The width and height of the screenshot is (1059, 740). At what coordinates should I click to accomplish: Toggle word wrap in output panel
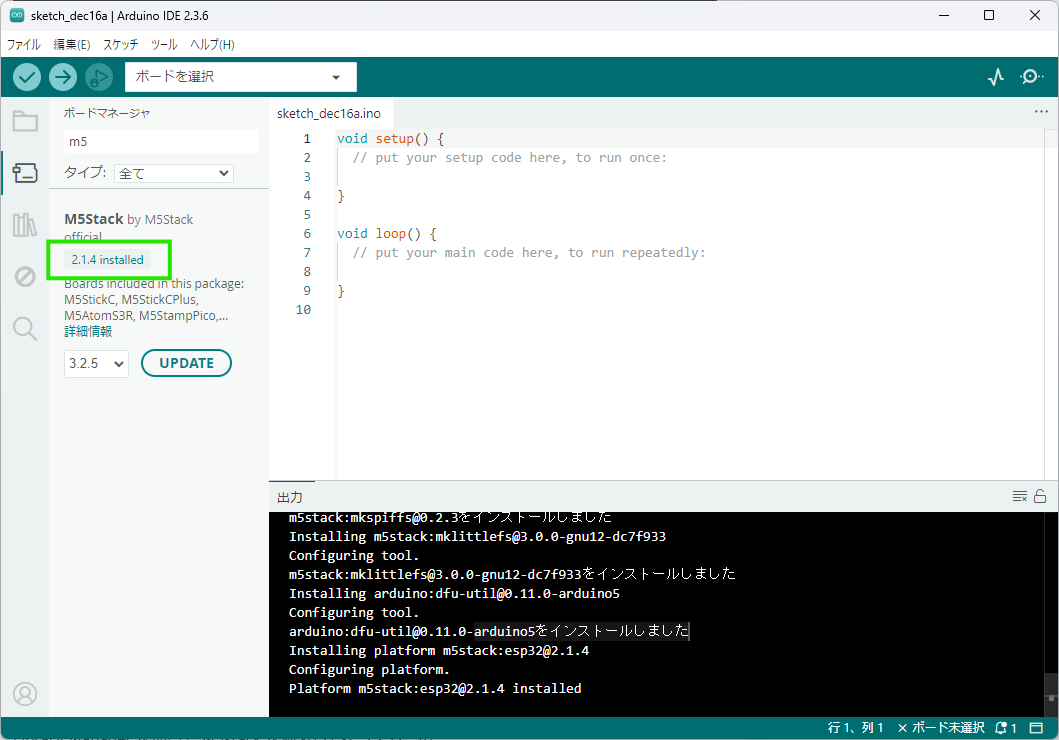tap(1020, 496)
